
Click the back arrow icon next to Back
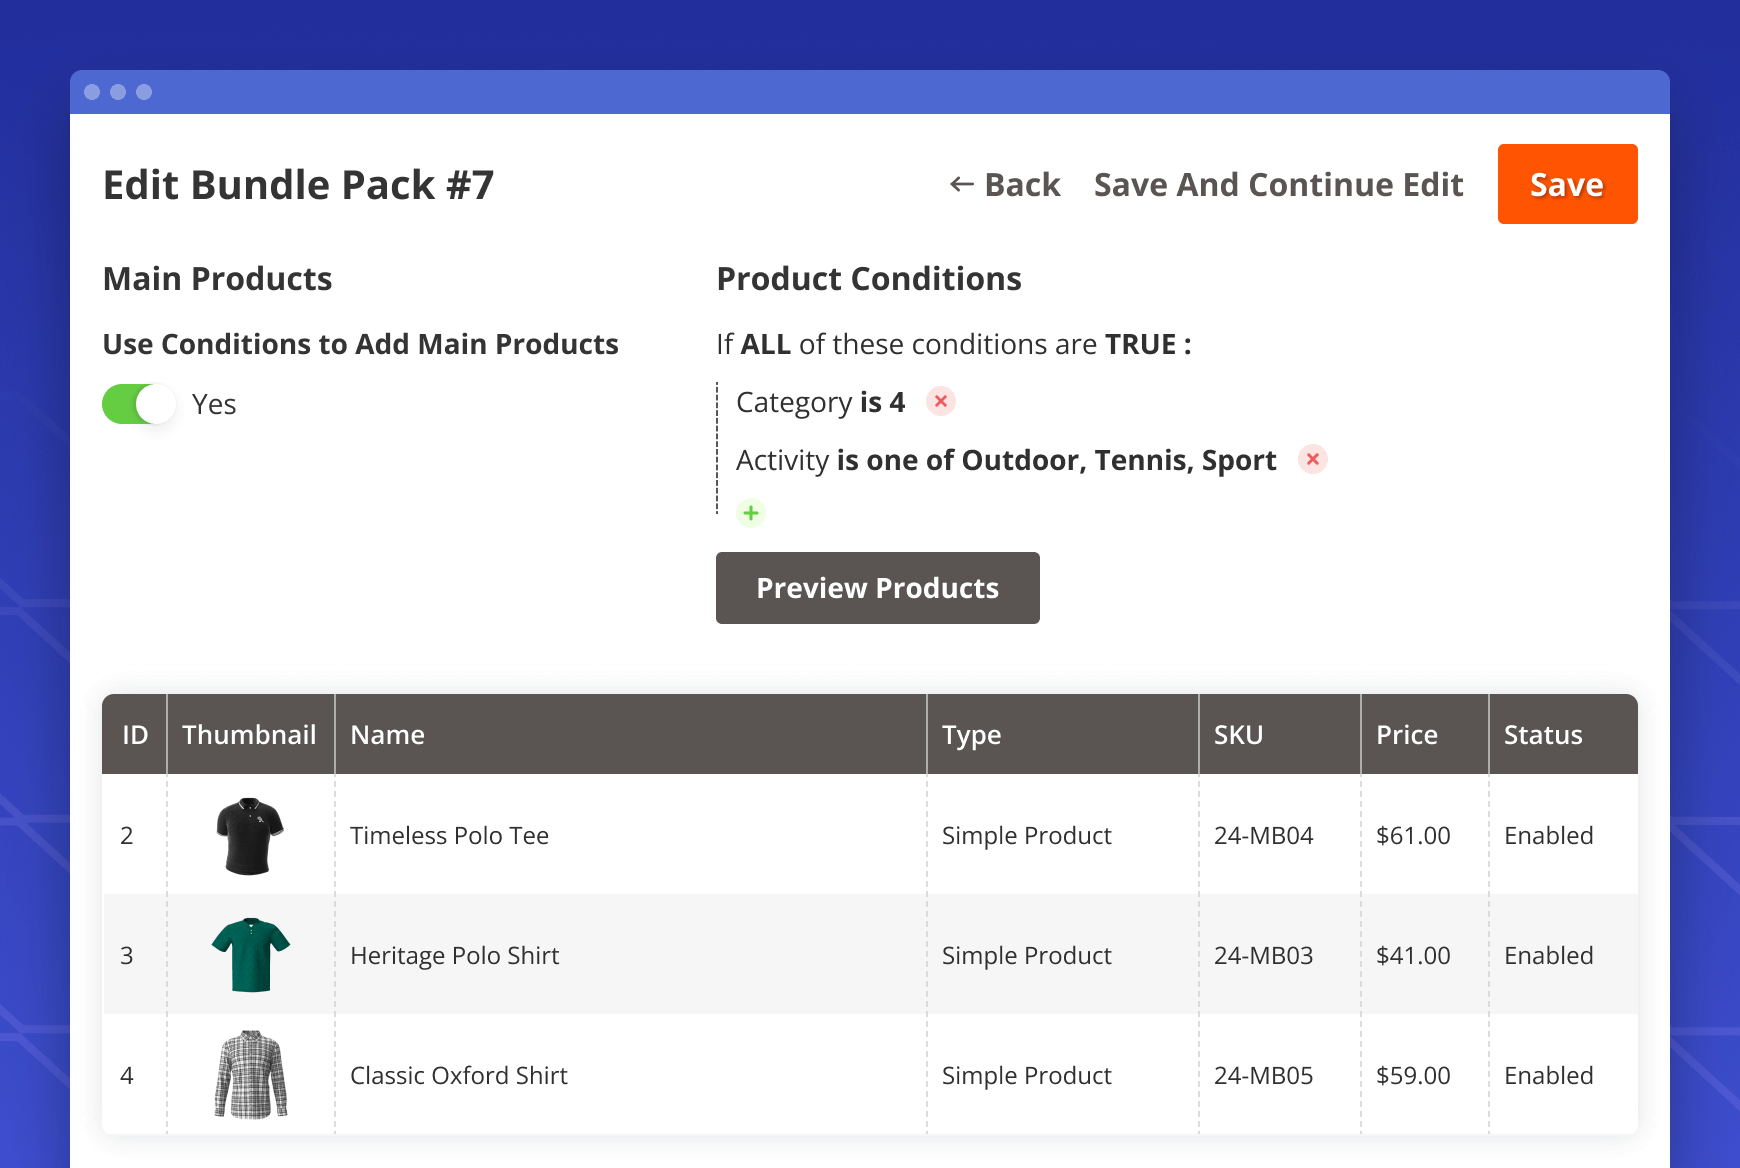(x=958, y=184)
